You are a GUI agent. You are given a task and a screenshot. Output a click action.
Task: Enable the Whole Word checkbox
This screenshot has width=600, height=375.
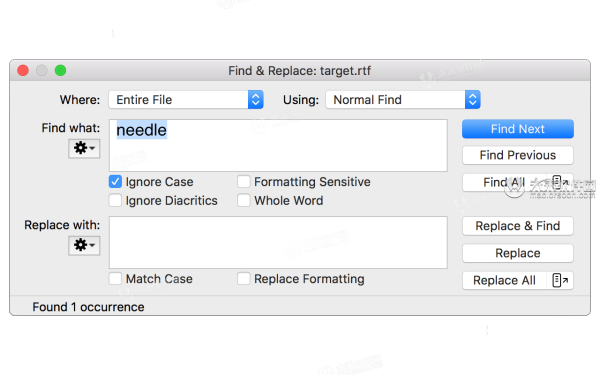pos(243,201)
